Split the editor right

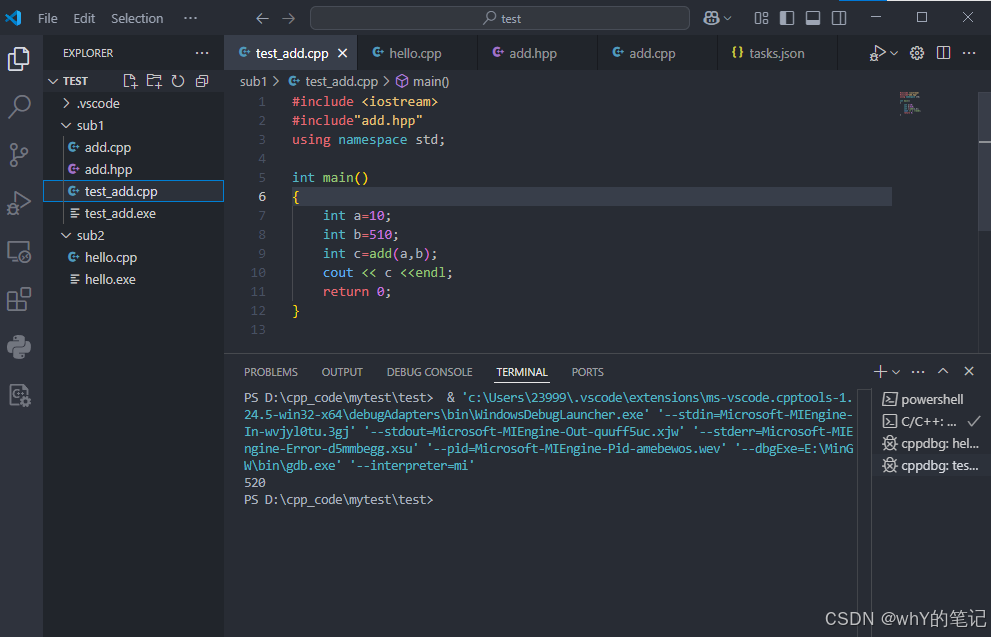point(944,53)
